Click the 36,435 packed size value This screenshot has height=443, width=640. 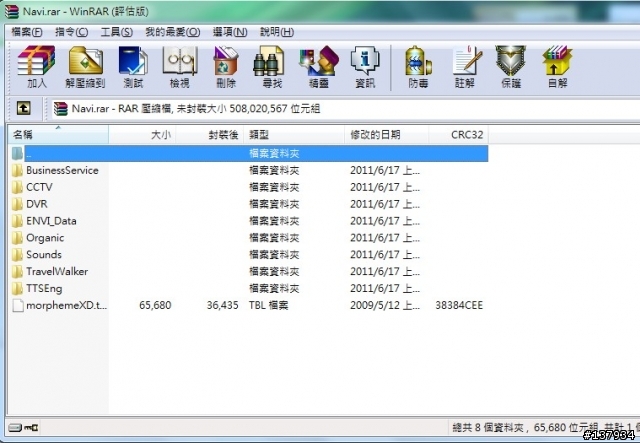(x=222, y=305)
